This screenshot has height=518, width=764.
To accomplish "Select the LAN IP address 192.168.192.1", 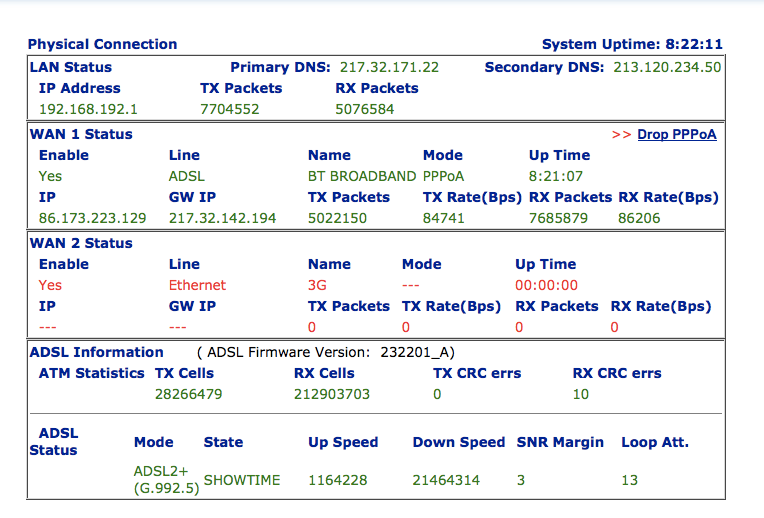I will pos(88,109).
